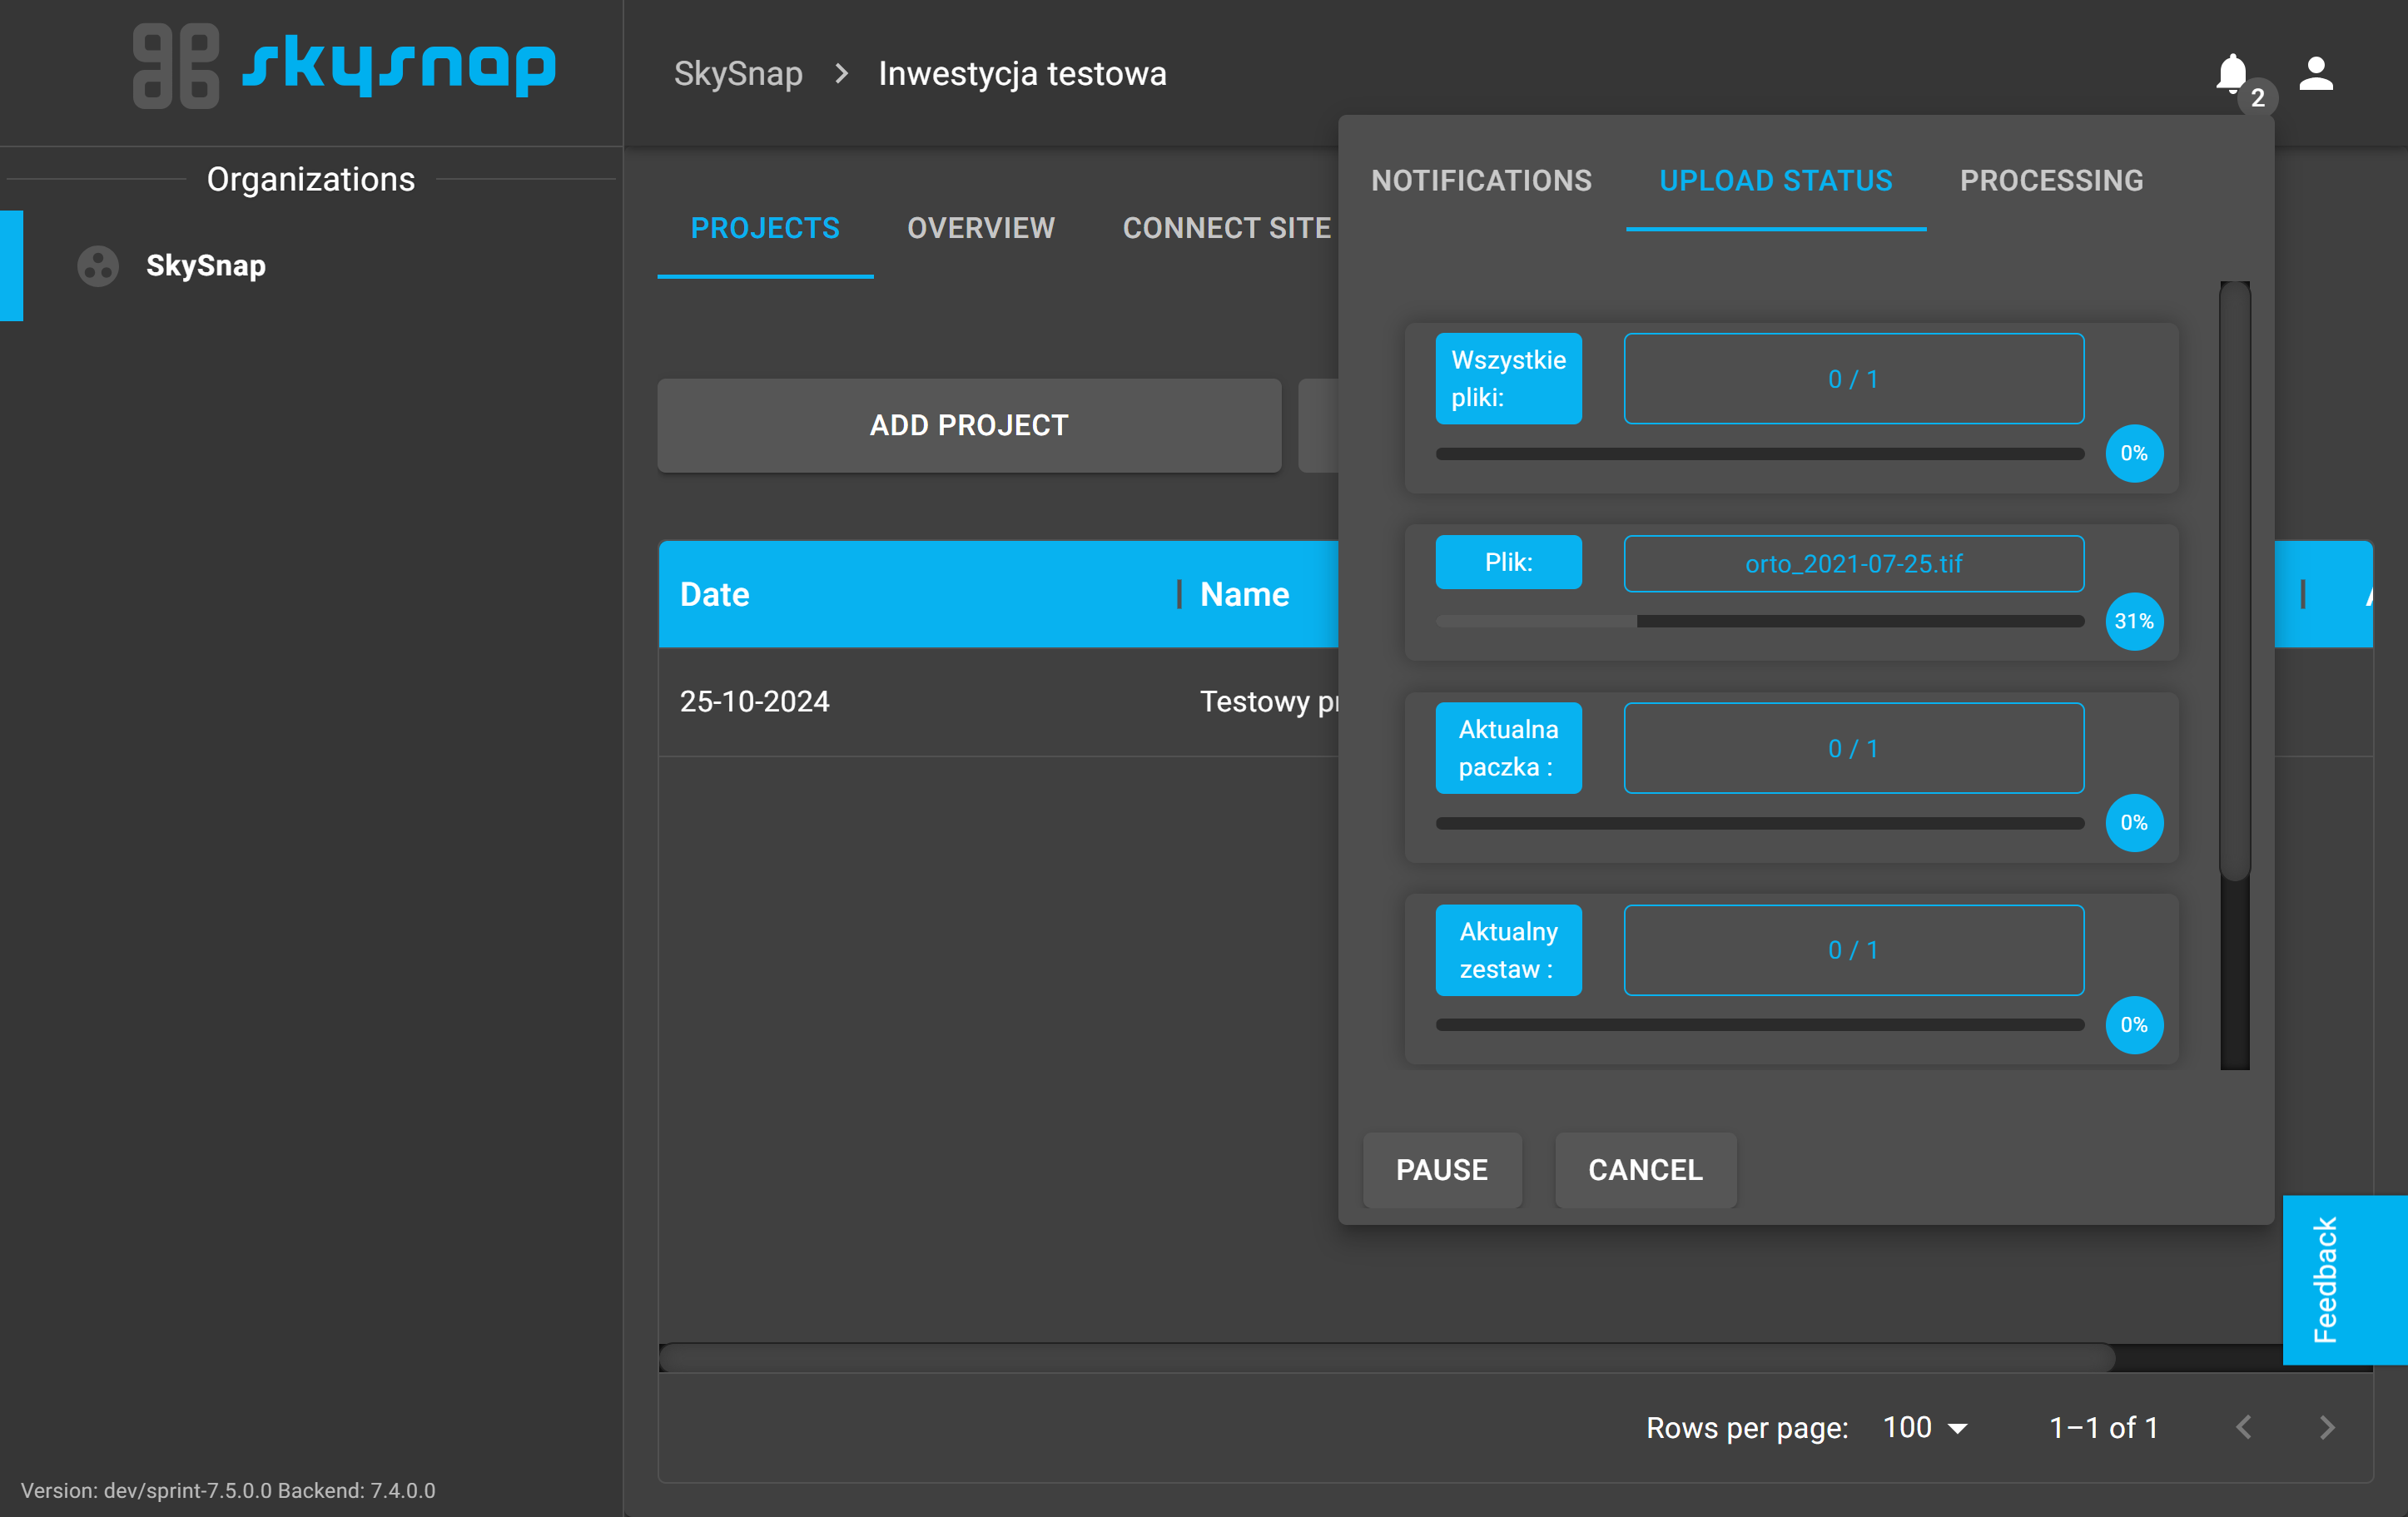Click the 31% progress badge
Screen dimensions: 2408x1517
click(x=2134, y=622)
